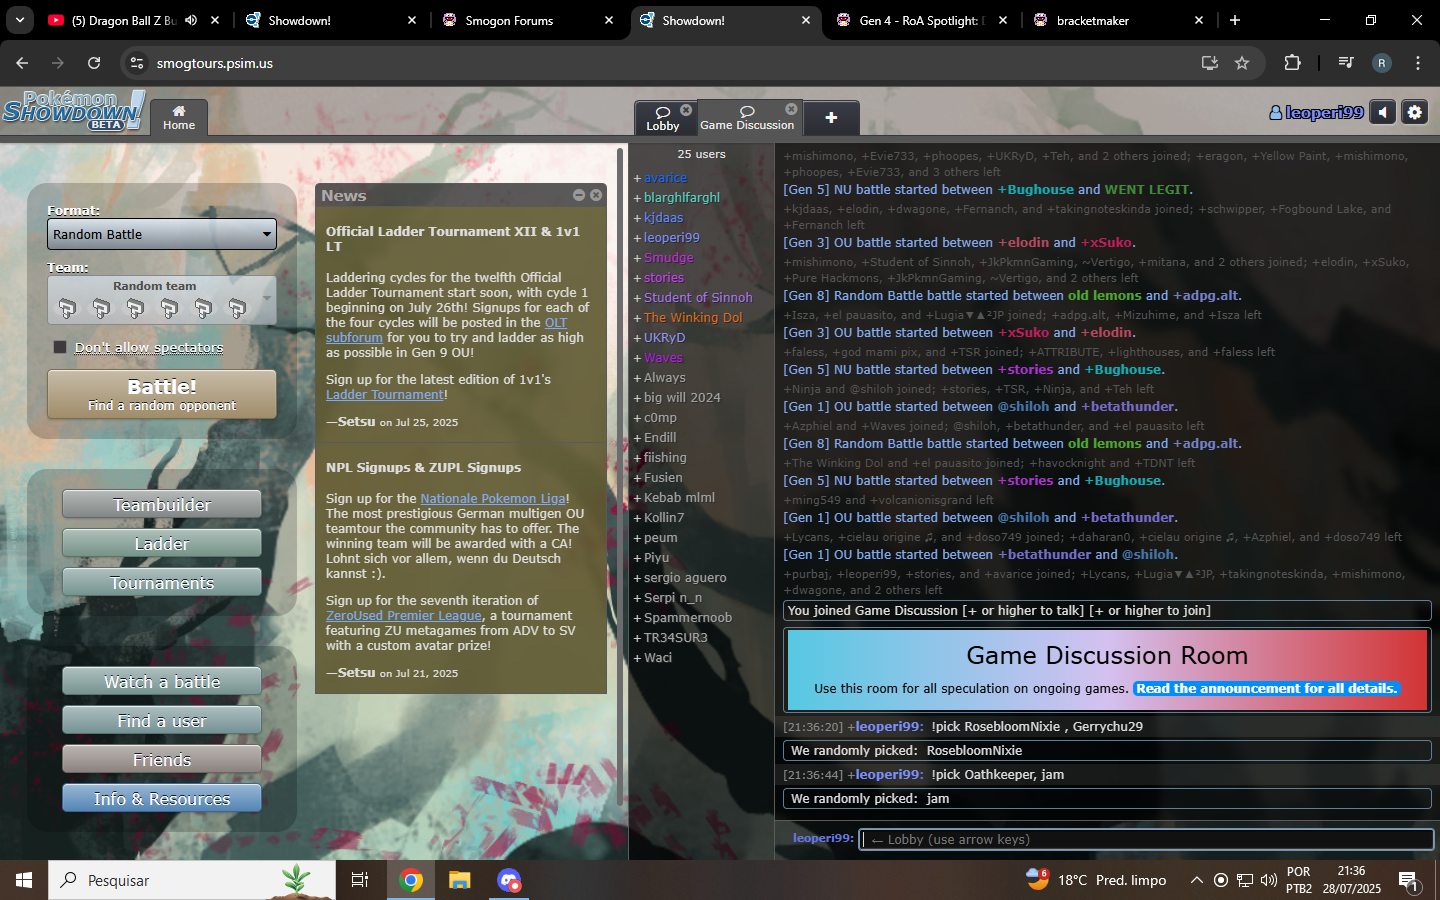Screen dimensions: 1440x900
Task: Select the Game Discussion room tab
Action: (x=747, y=118)
